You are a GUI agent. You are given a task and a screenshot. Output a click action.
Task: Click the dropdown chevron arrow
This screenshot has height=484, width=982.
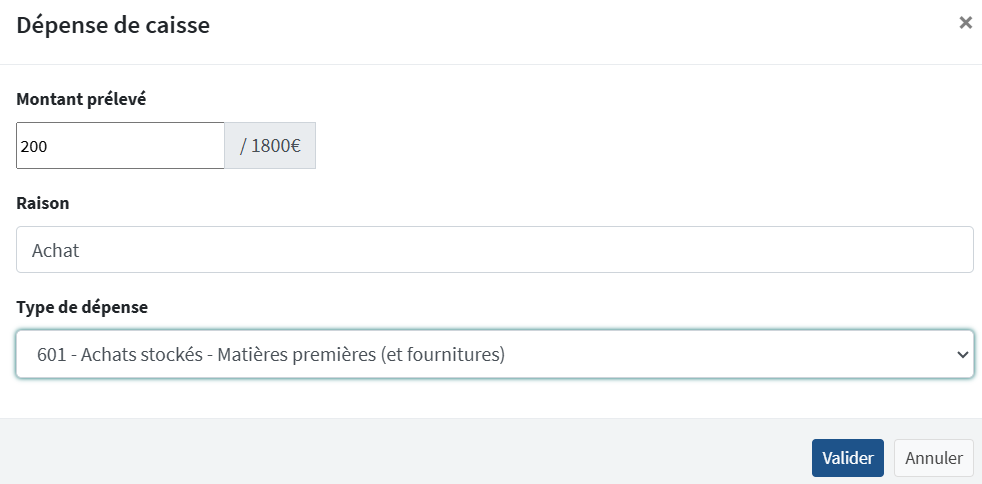tap(962, 354)
